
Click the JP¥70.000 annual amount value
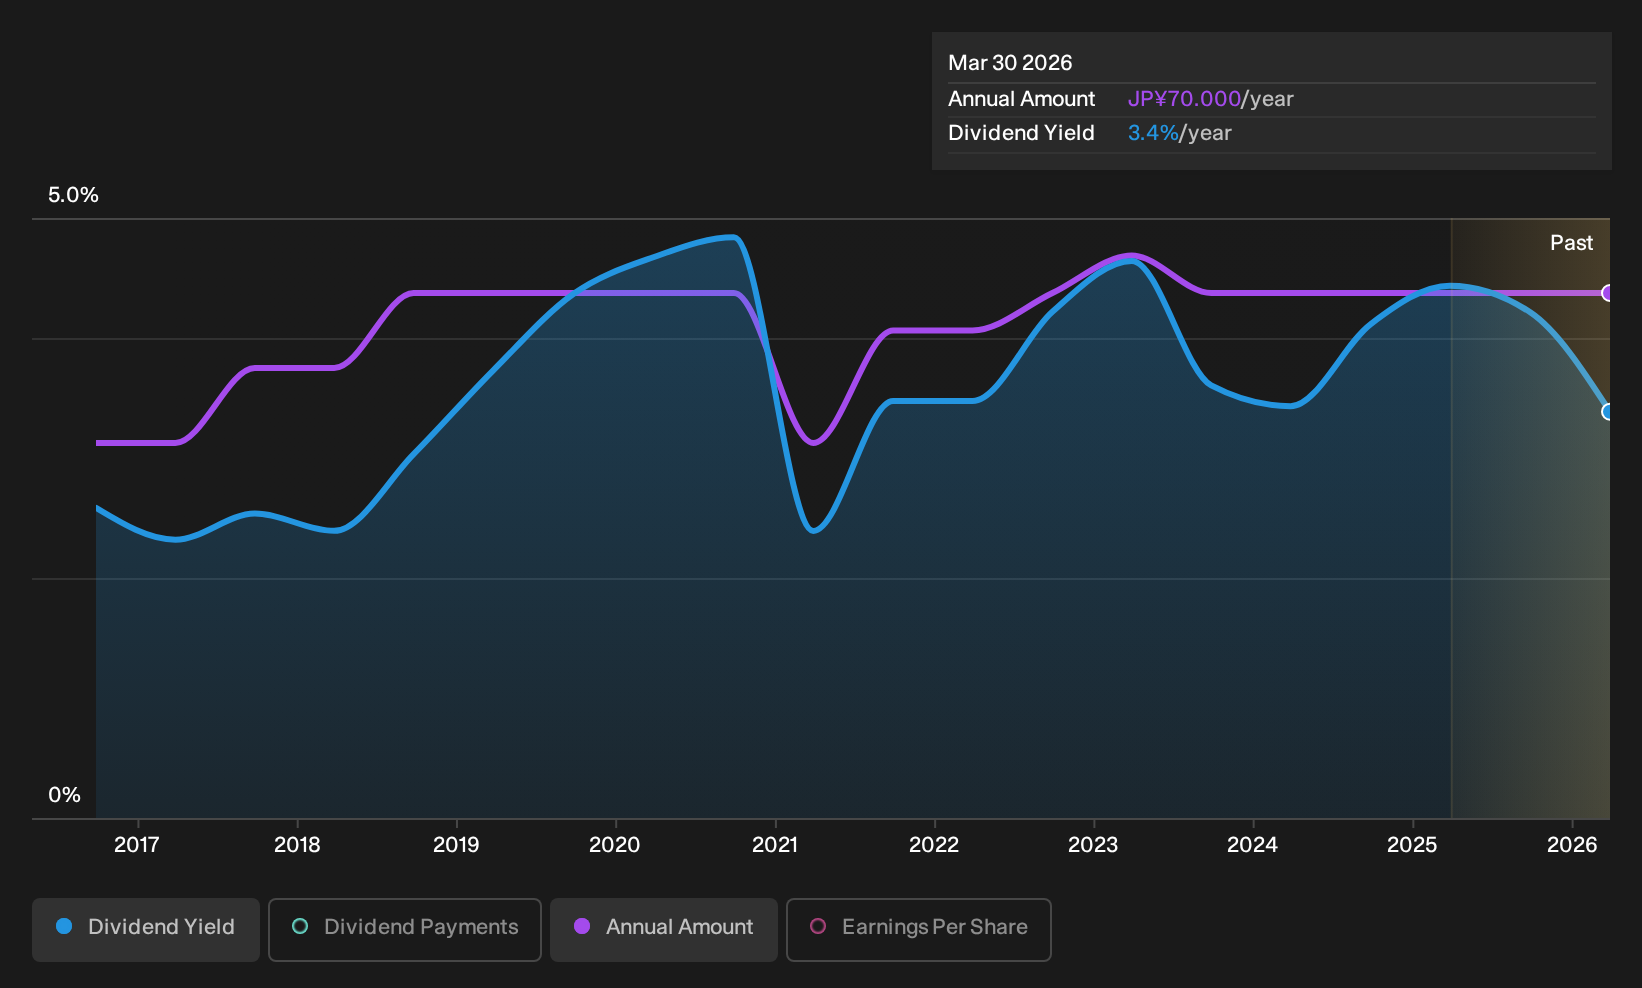(1184, 99)
